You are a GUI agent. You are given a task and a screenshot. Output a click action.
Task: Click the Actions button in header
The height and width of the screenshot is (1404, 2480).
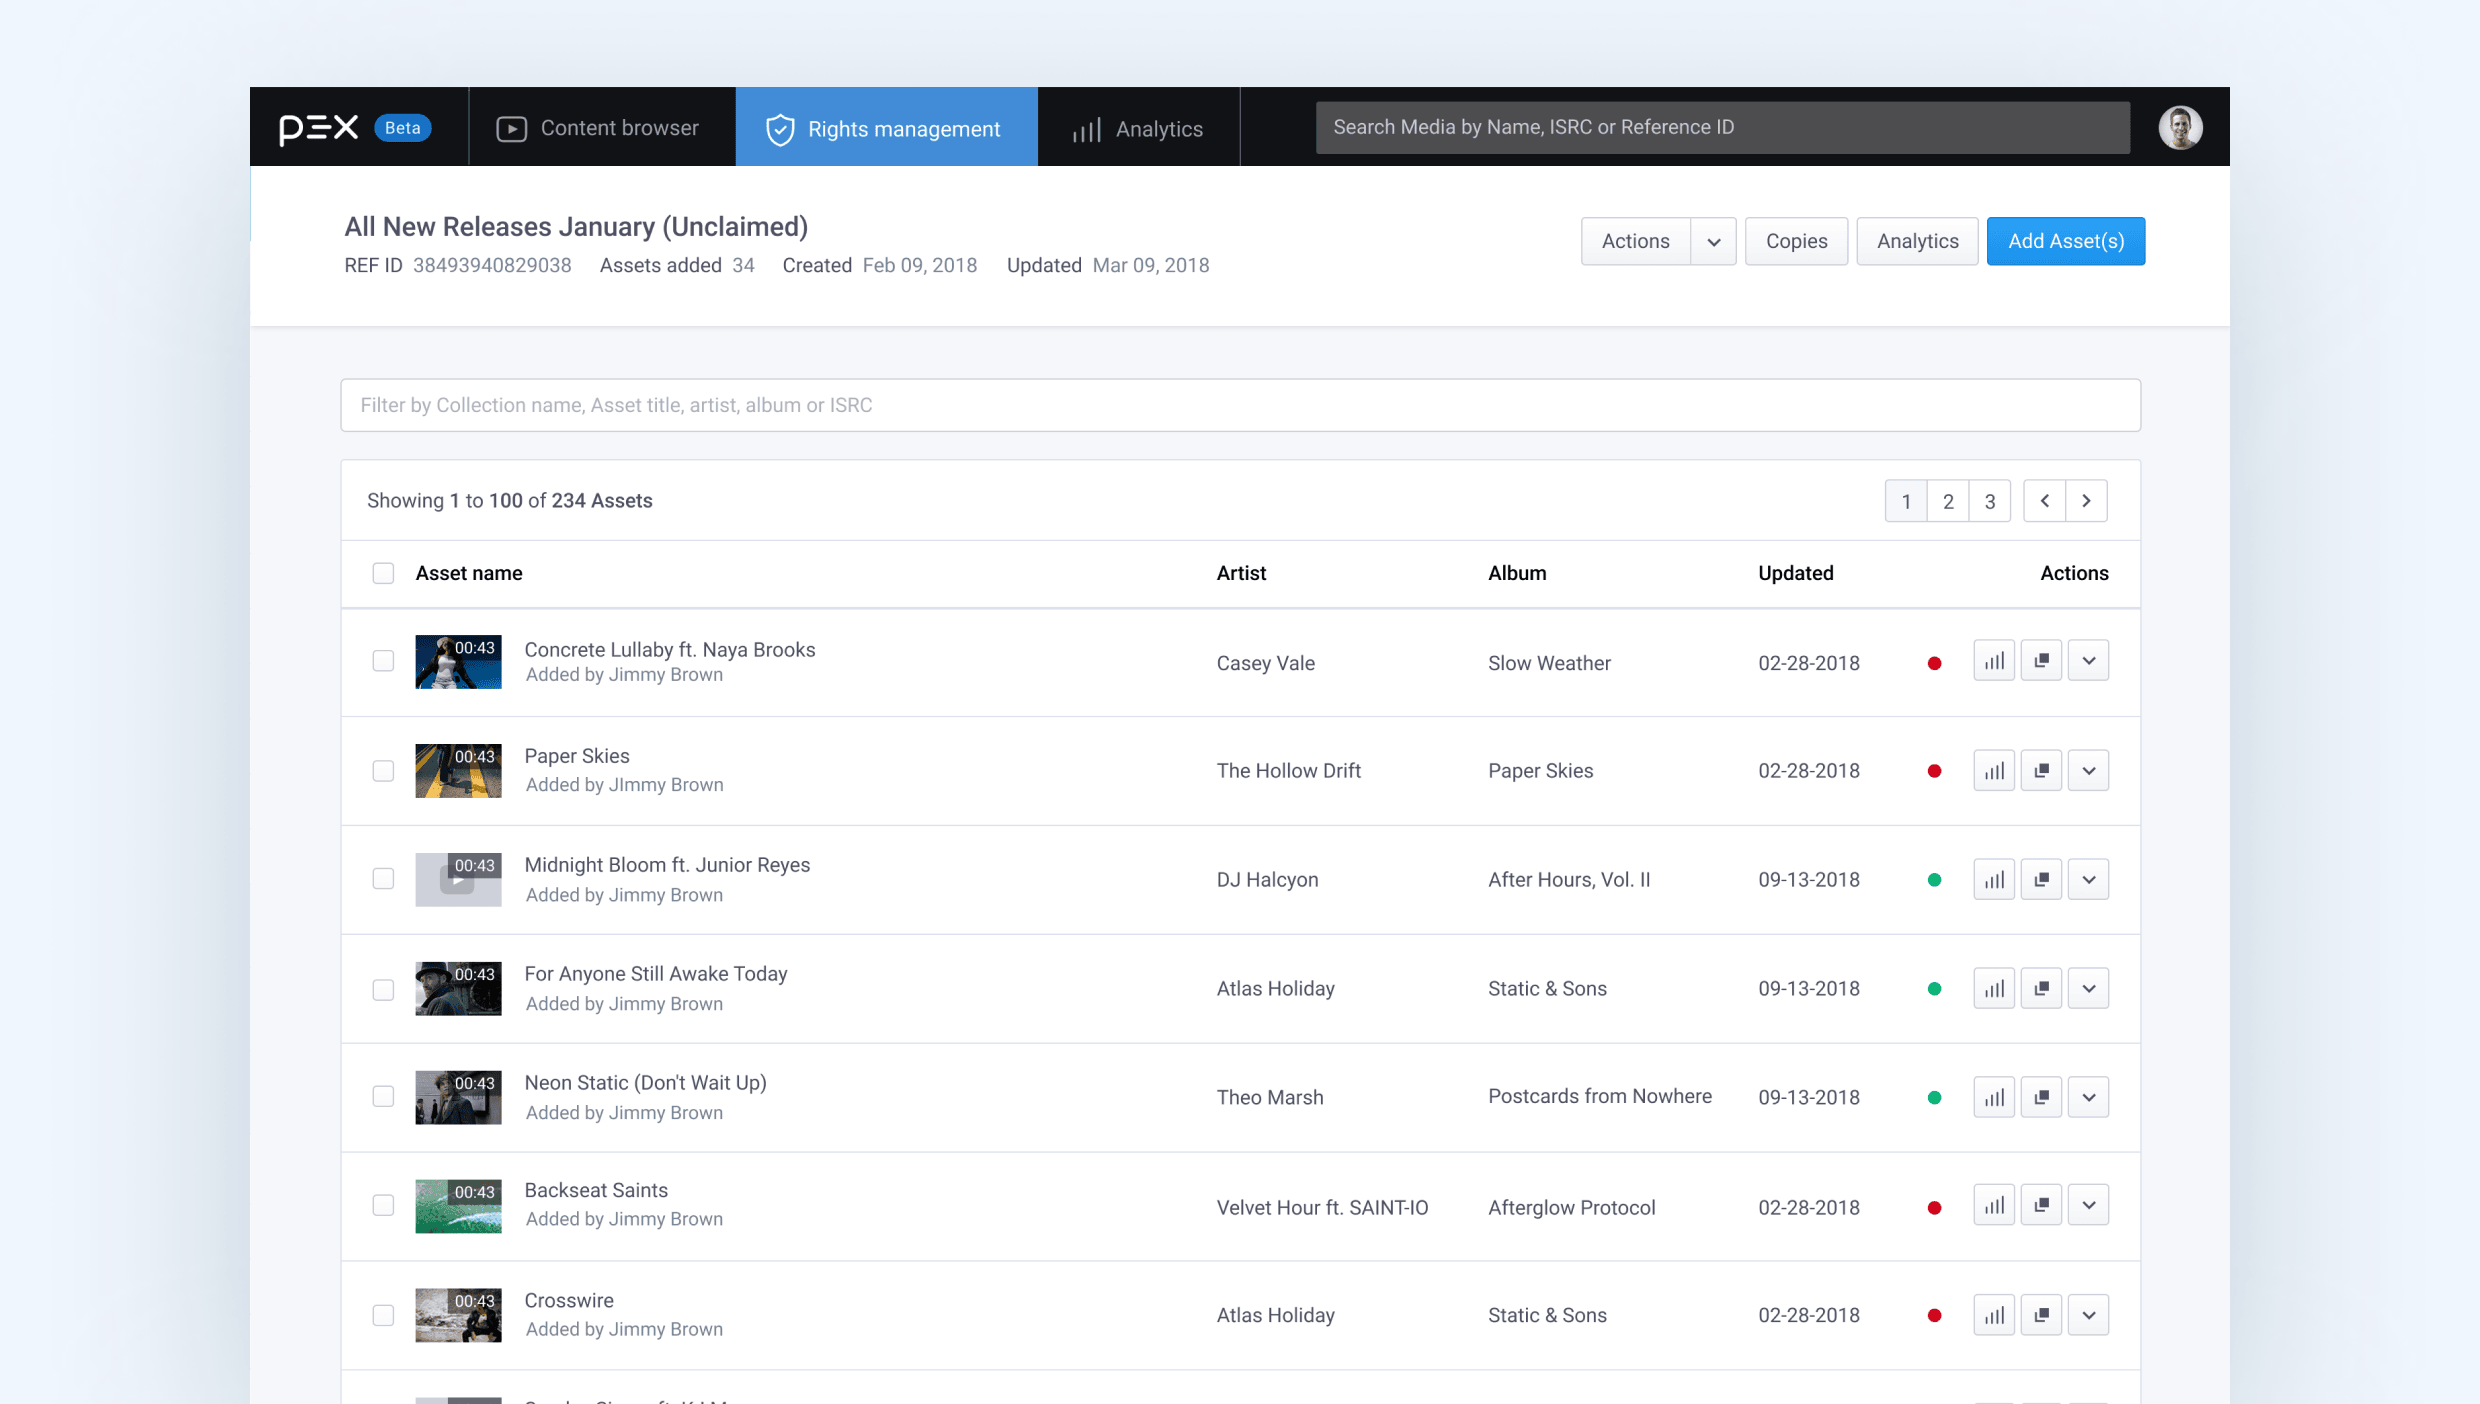pyautogui.click(x=1635, y=242)
